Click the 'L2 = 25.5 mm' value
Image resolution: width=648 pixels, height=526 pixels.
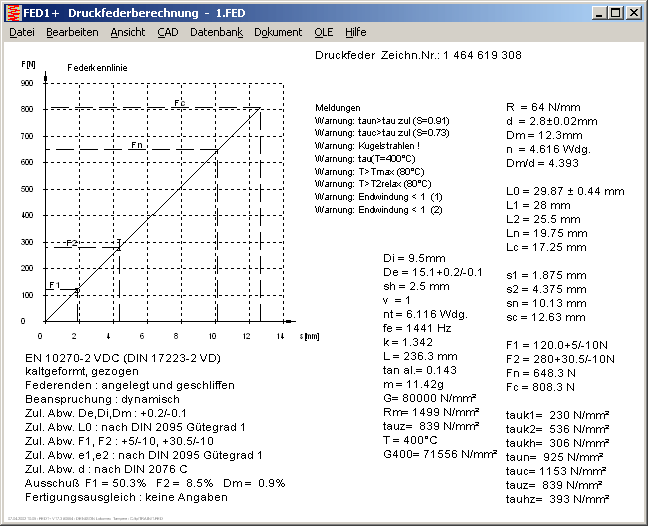(543, 219)
